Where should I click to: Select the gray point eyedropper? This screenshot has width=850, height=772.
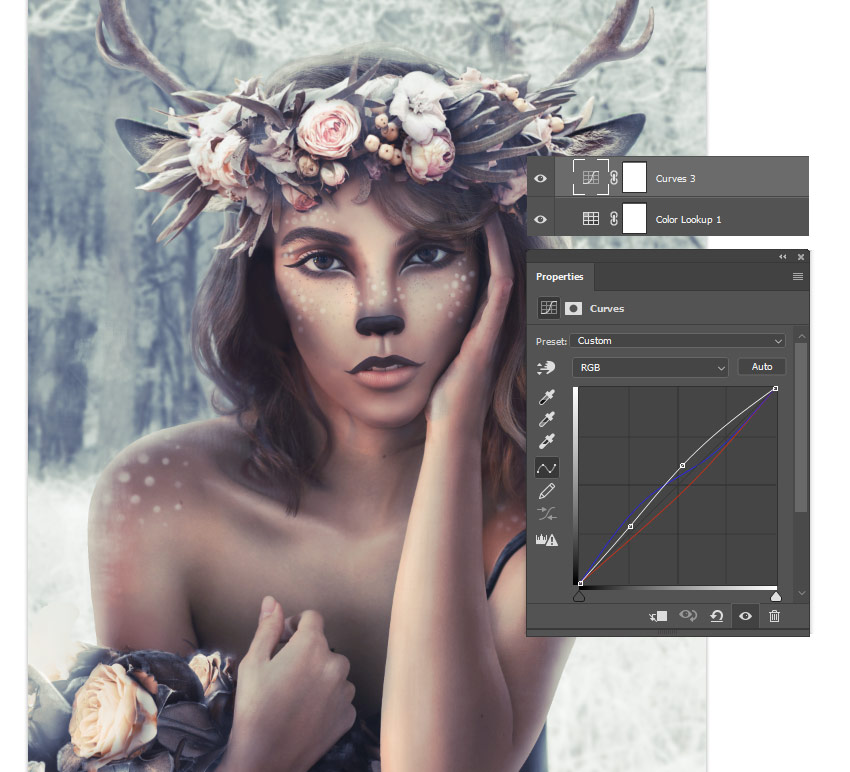pyautogui.click(x=546, y=420)
